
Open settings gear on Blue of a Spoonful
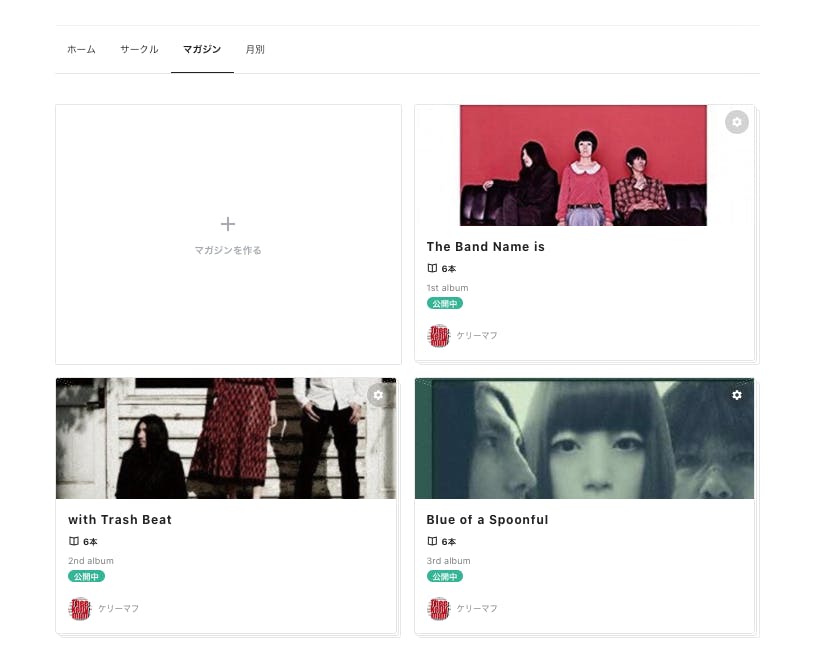point(737,395)
